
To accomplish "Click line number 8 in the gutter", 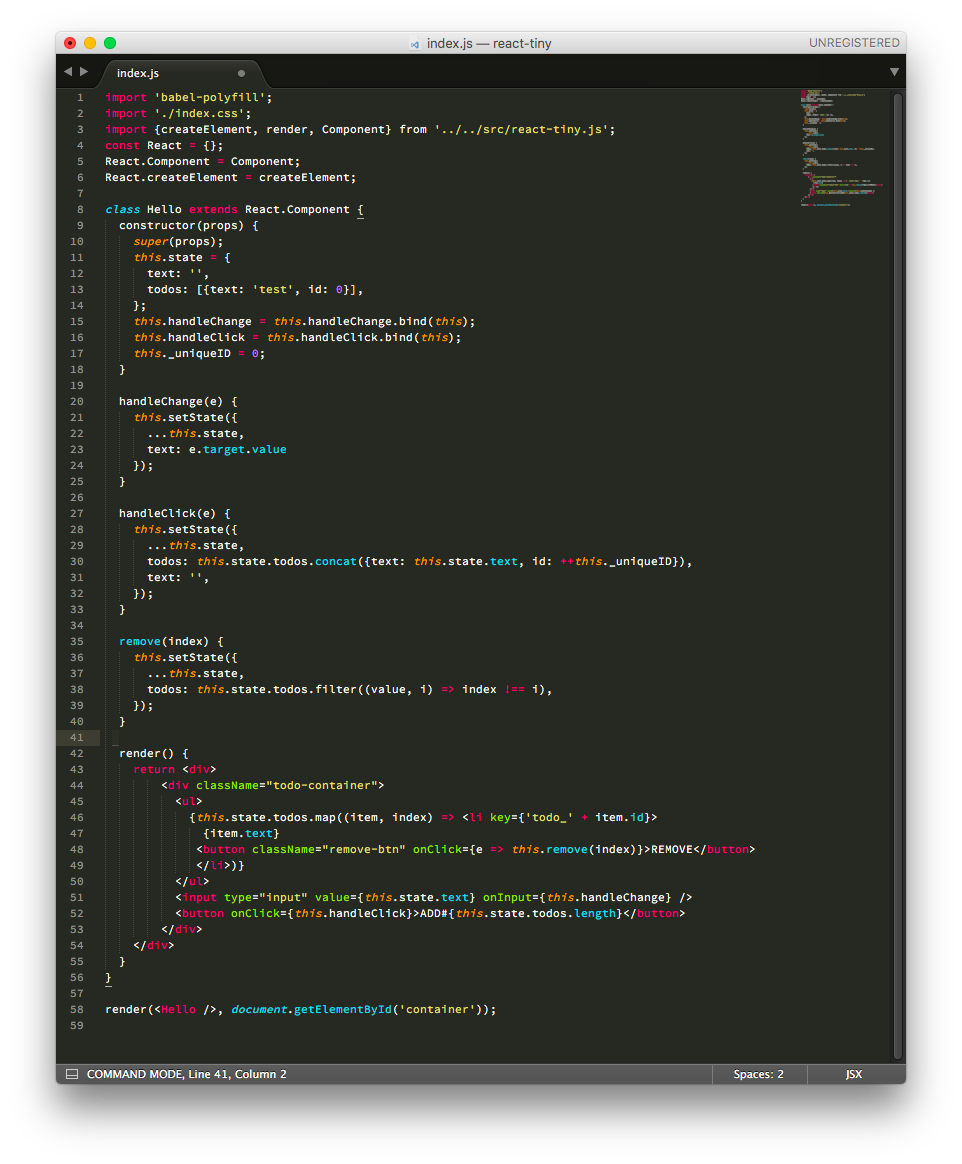I will [x=80, y=209].
